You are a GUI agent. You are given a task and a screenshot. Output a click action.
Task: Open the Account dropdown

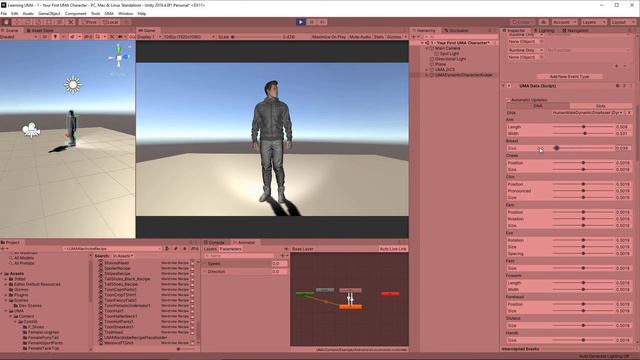point(564,22)
